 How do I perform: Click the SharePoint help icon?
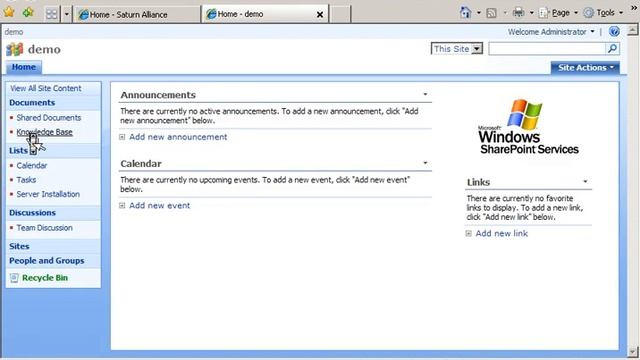pos(614,31)
